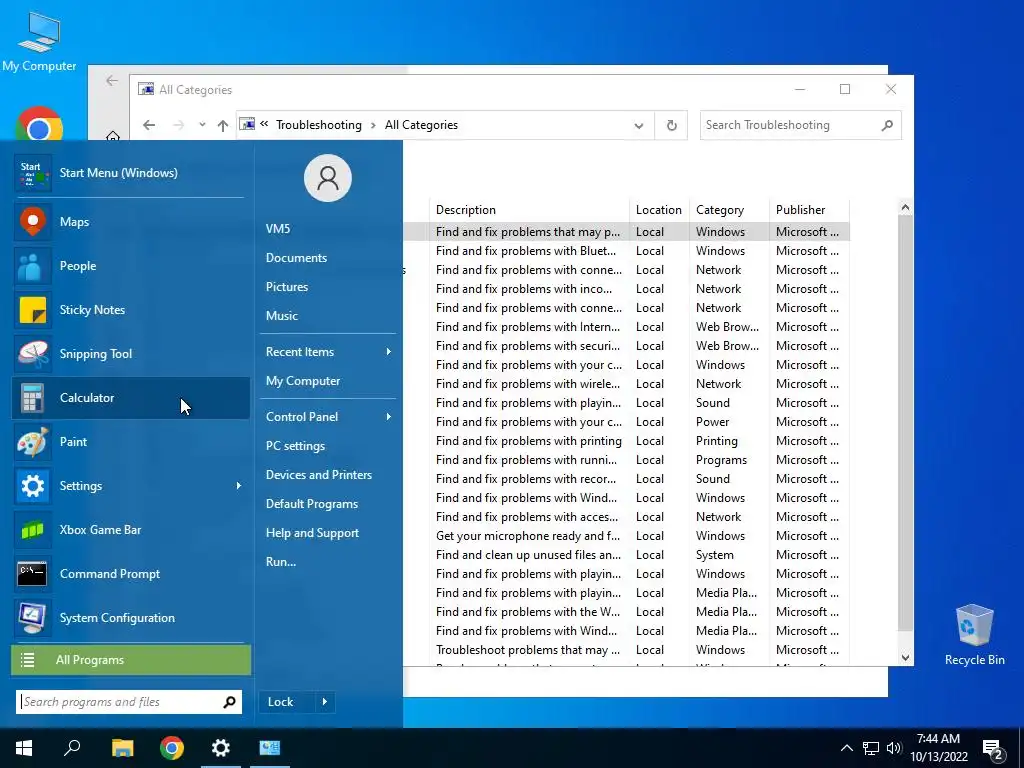Show hidden tray icons chevron
Image resolution: width=1024 pixels, height=768 pixels.
(846, 748)
